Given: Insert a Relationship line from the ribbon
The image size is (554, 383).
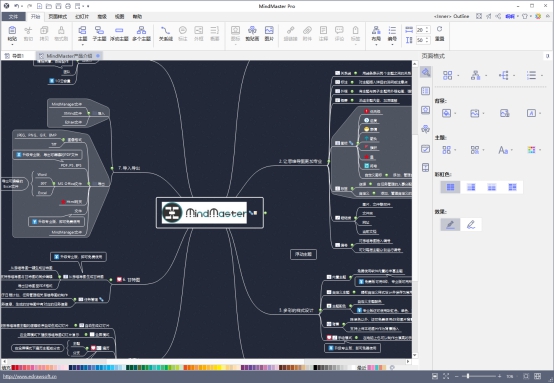Looking at the screenshot, I should coord(165,34).
